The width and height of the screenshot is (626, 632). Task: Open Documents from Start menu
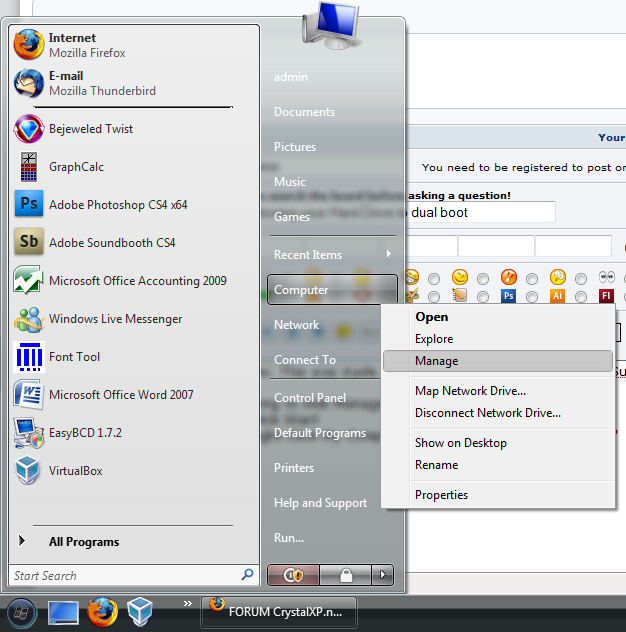click(x=304, y=112)
